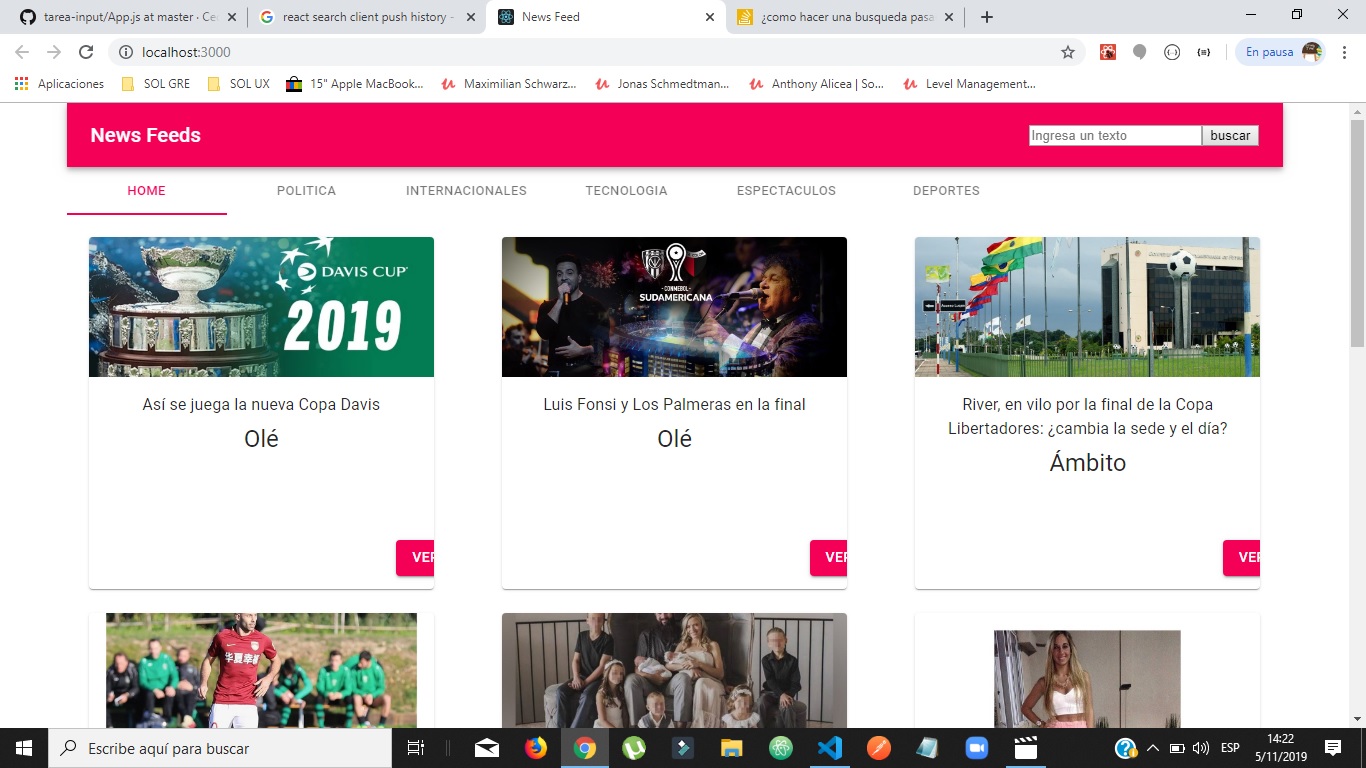Select the POLITICA tab
Screen dimensions: 1366x768
coord(306,190)
